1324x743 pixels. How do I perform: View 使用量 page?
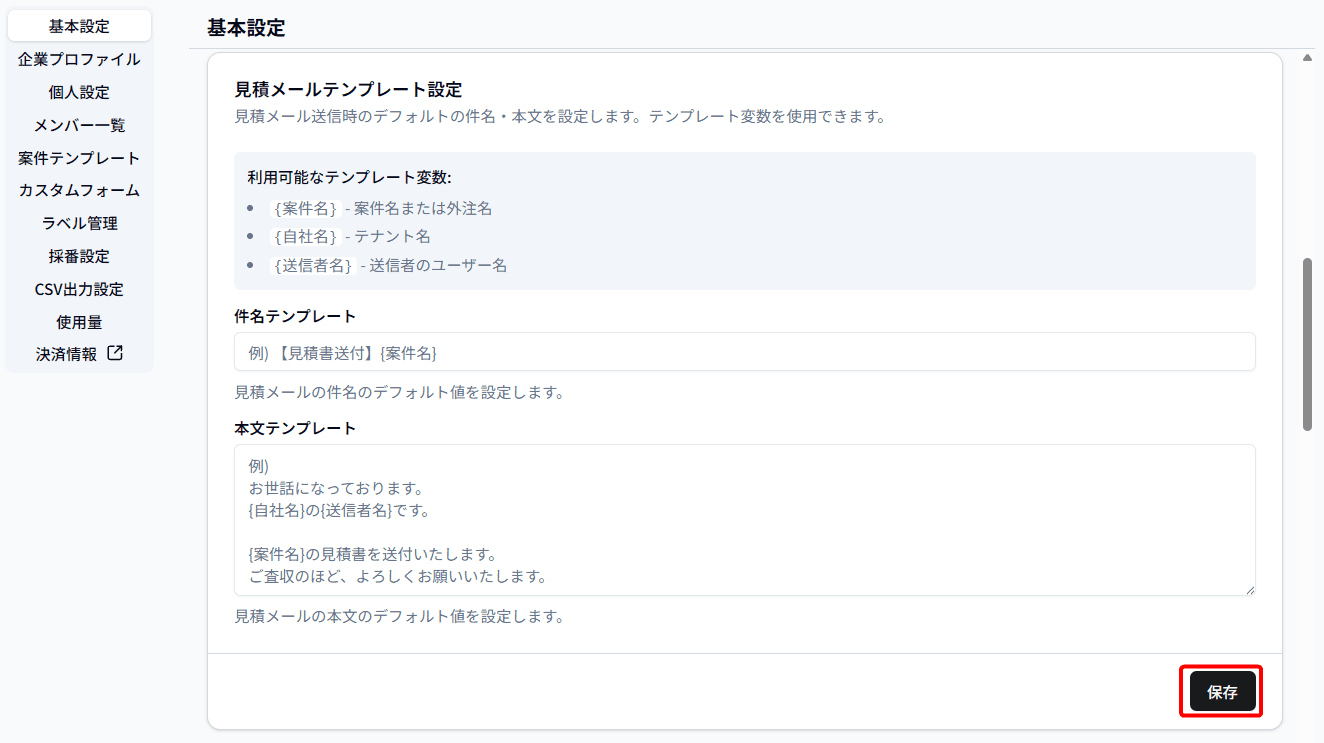coord(79,322)
